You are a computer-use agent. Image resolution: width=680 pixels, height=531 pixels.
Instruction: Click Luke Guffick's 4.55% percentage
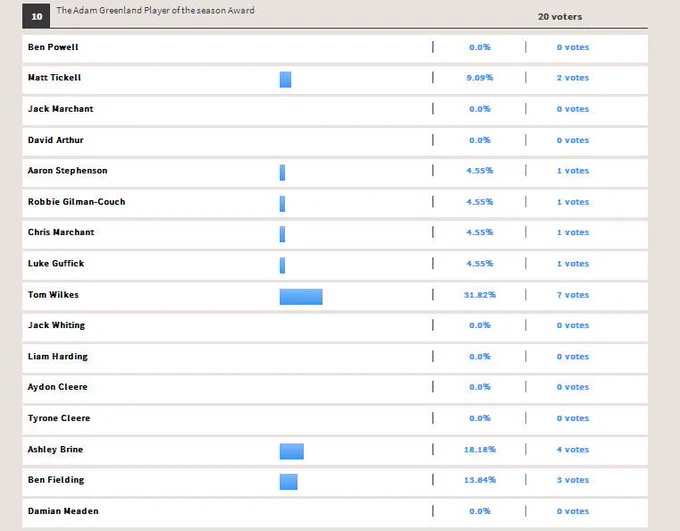click(480, 263)
